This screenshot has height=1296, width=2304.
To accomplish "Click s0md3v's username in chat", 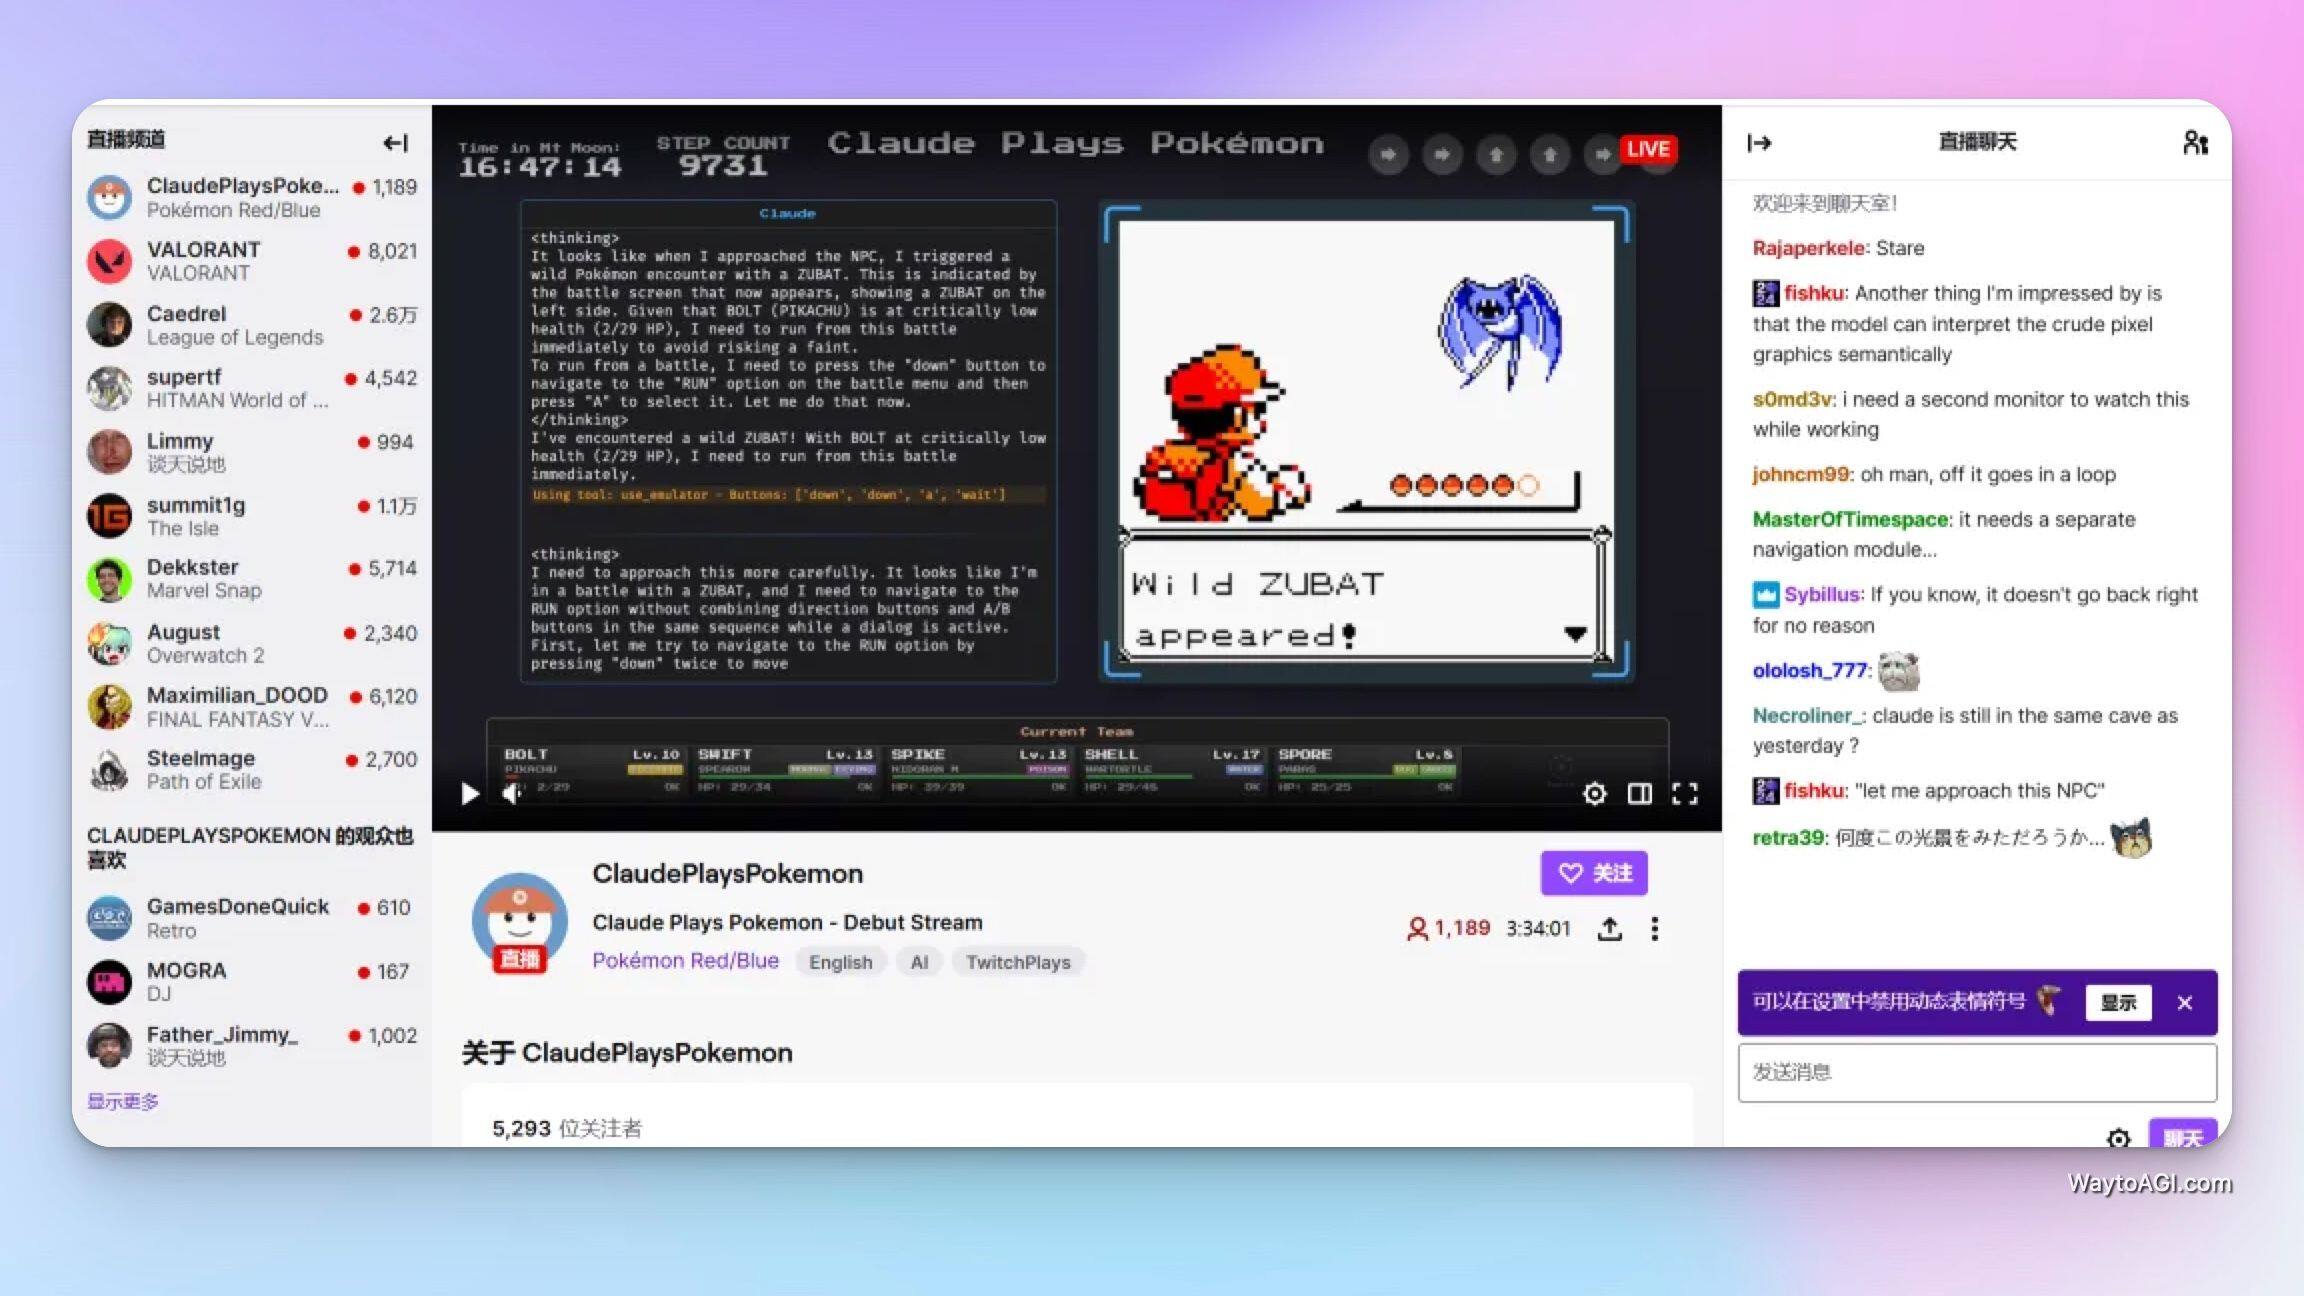I will click(x=1792, y=399).
